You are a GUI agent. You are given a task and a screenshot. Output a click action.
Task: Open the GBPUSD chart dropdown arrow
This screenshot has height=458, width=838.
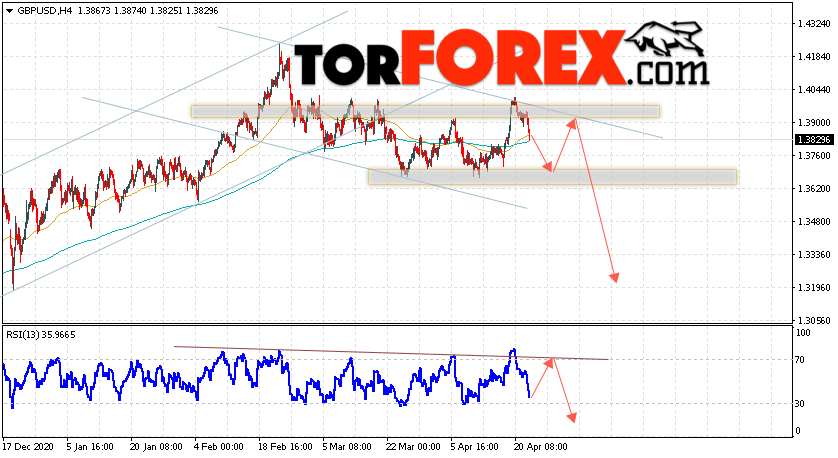[9, 11]
